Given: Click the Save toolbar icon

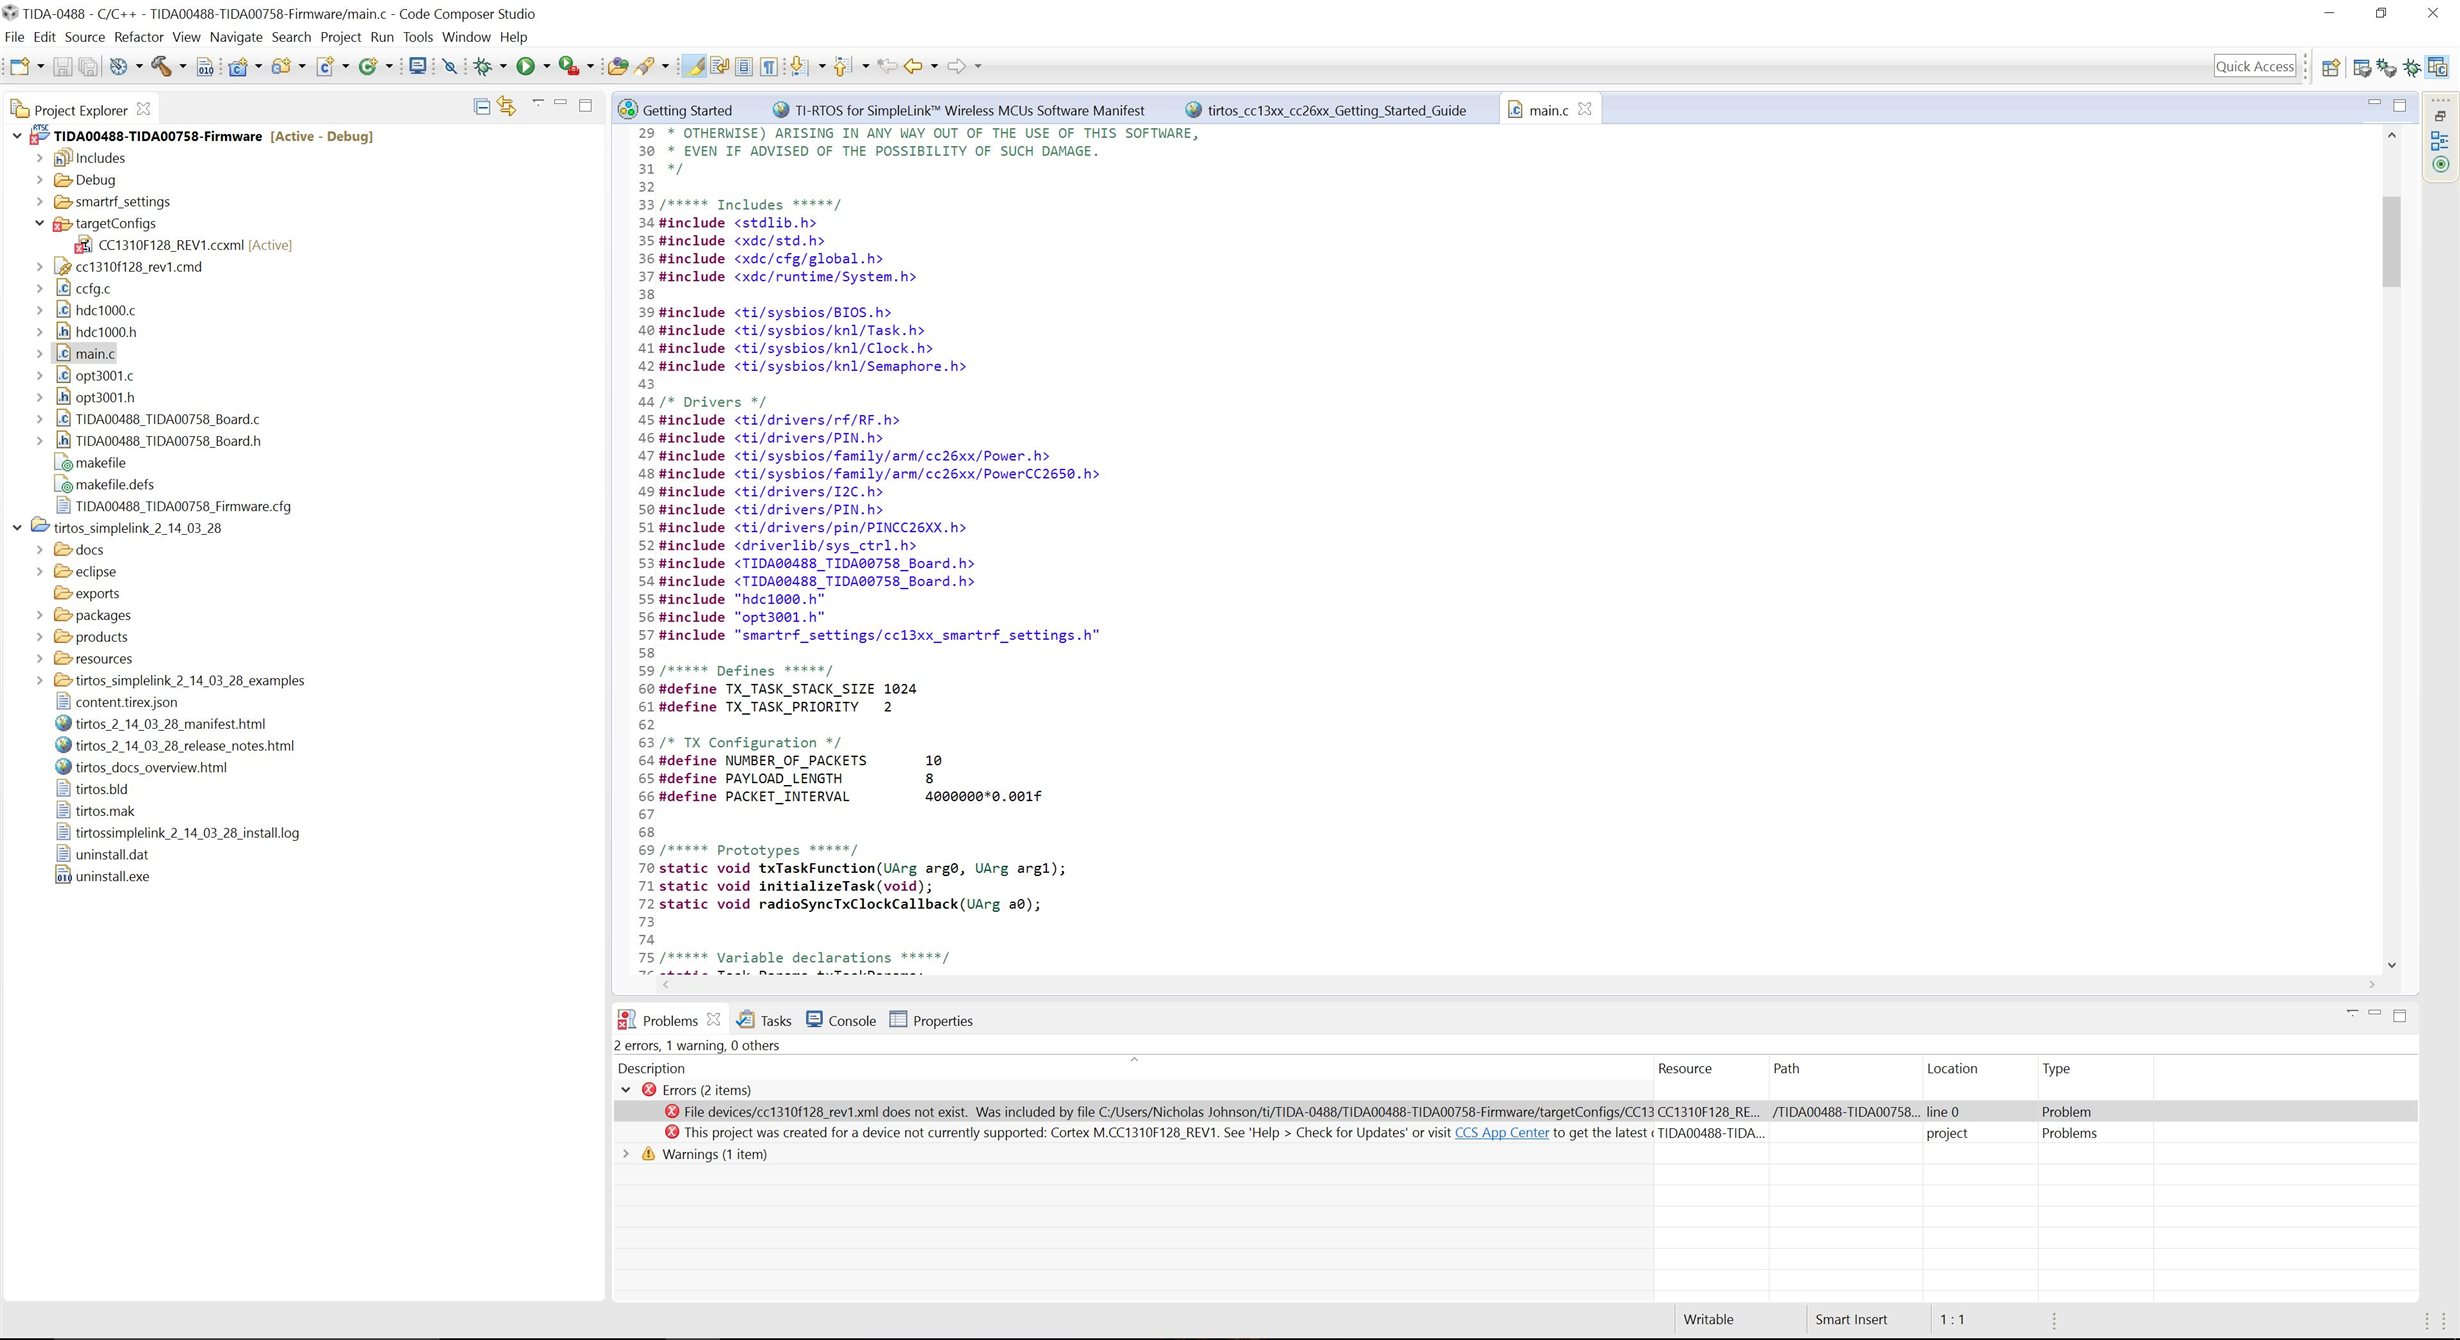Looking at the screenshot, I should [62, 66].
